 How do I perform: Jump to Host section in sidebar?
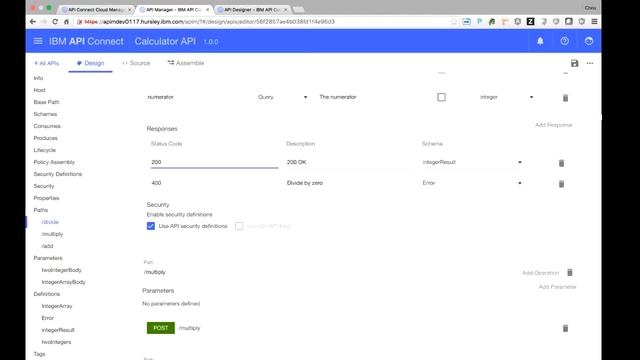point(40,90)
